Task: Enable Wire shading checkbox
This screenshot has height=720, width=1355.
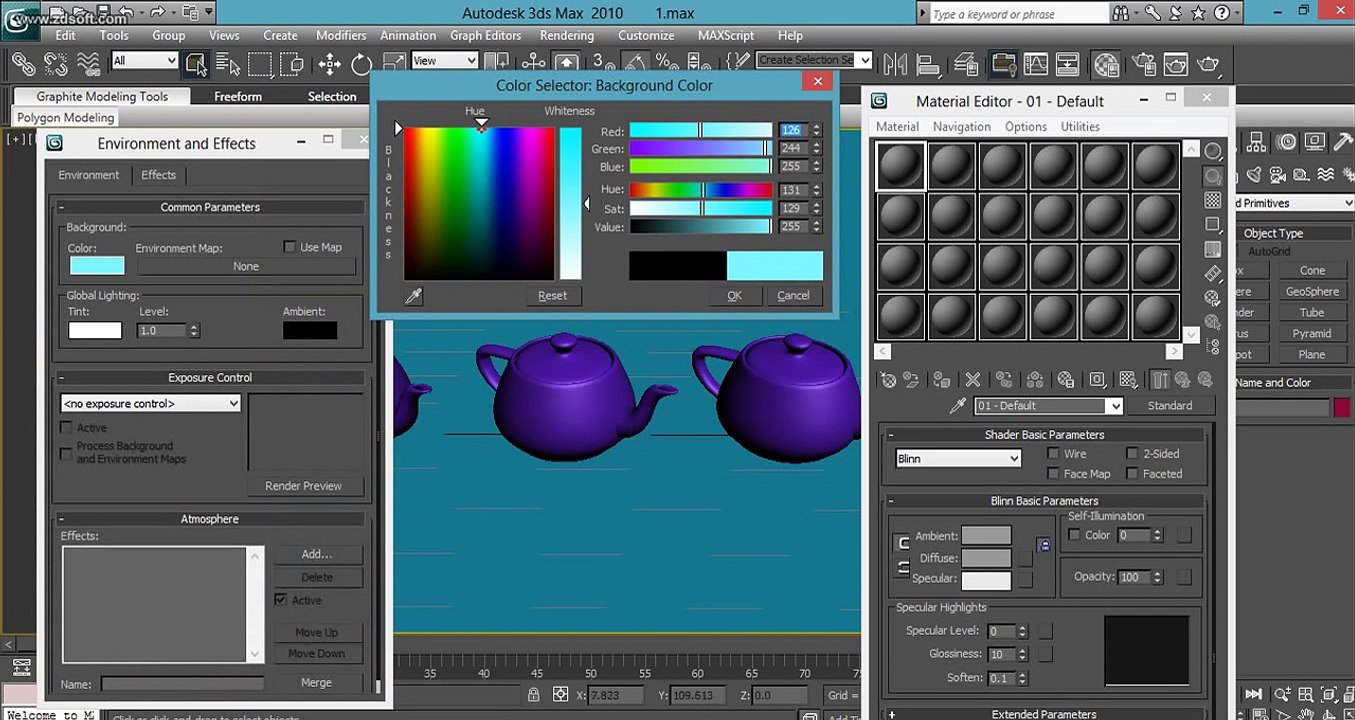Action: click(1053, 453)
